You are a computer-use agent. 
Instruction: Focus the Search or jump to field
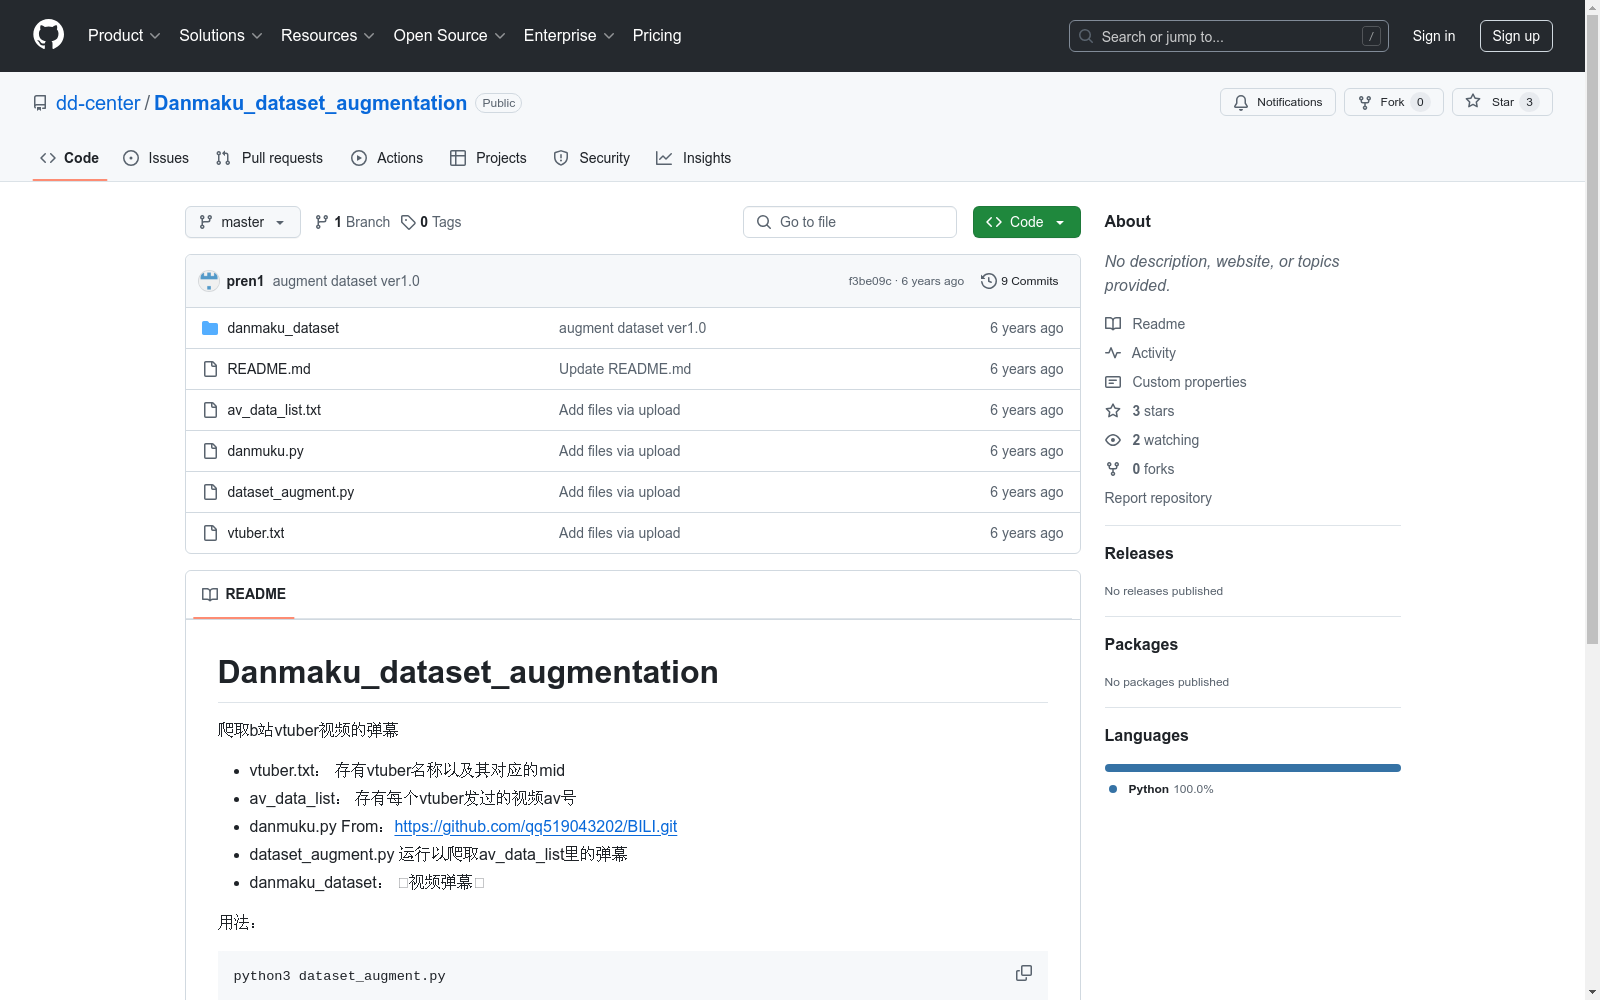click(x=1229, y=36)
